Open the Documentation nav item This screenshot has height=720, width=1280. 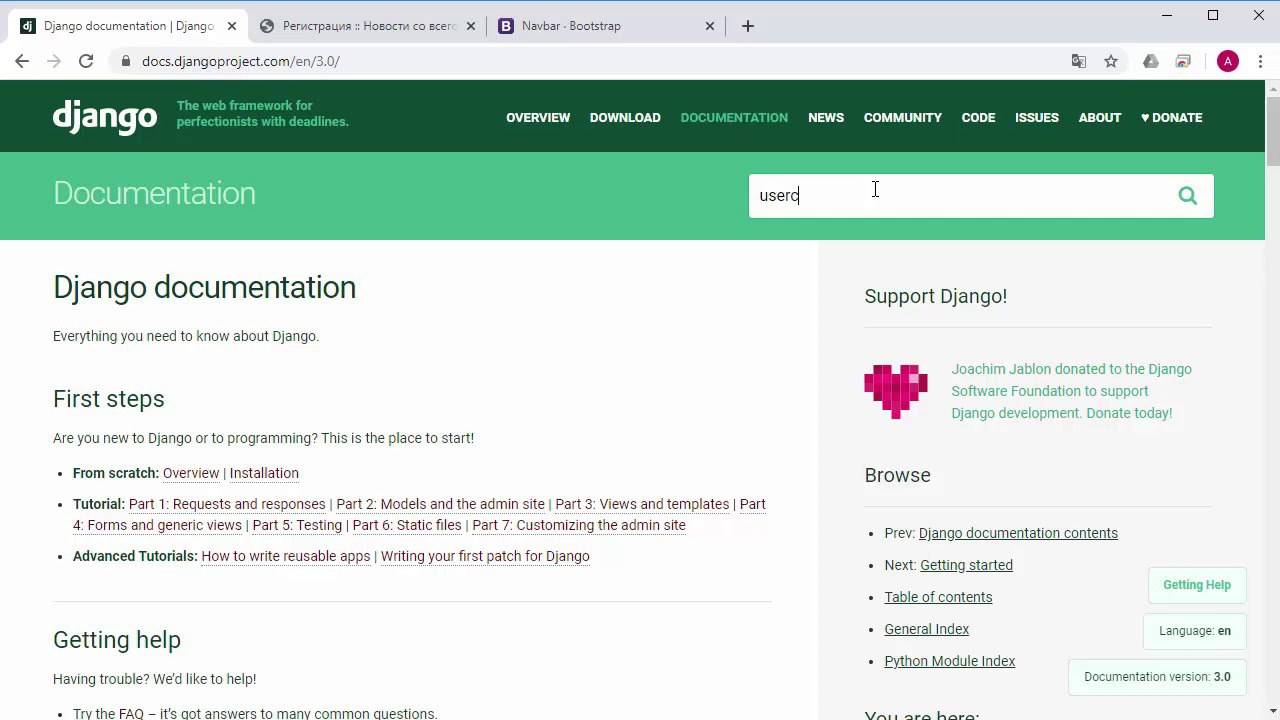734,117
